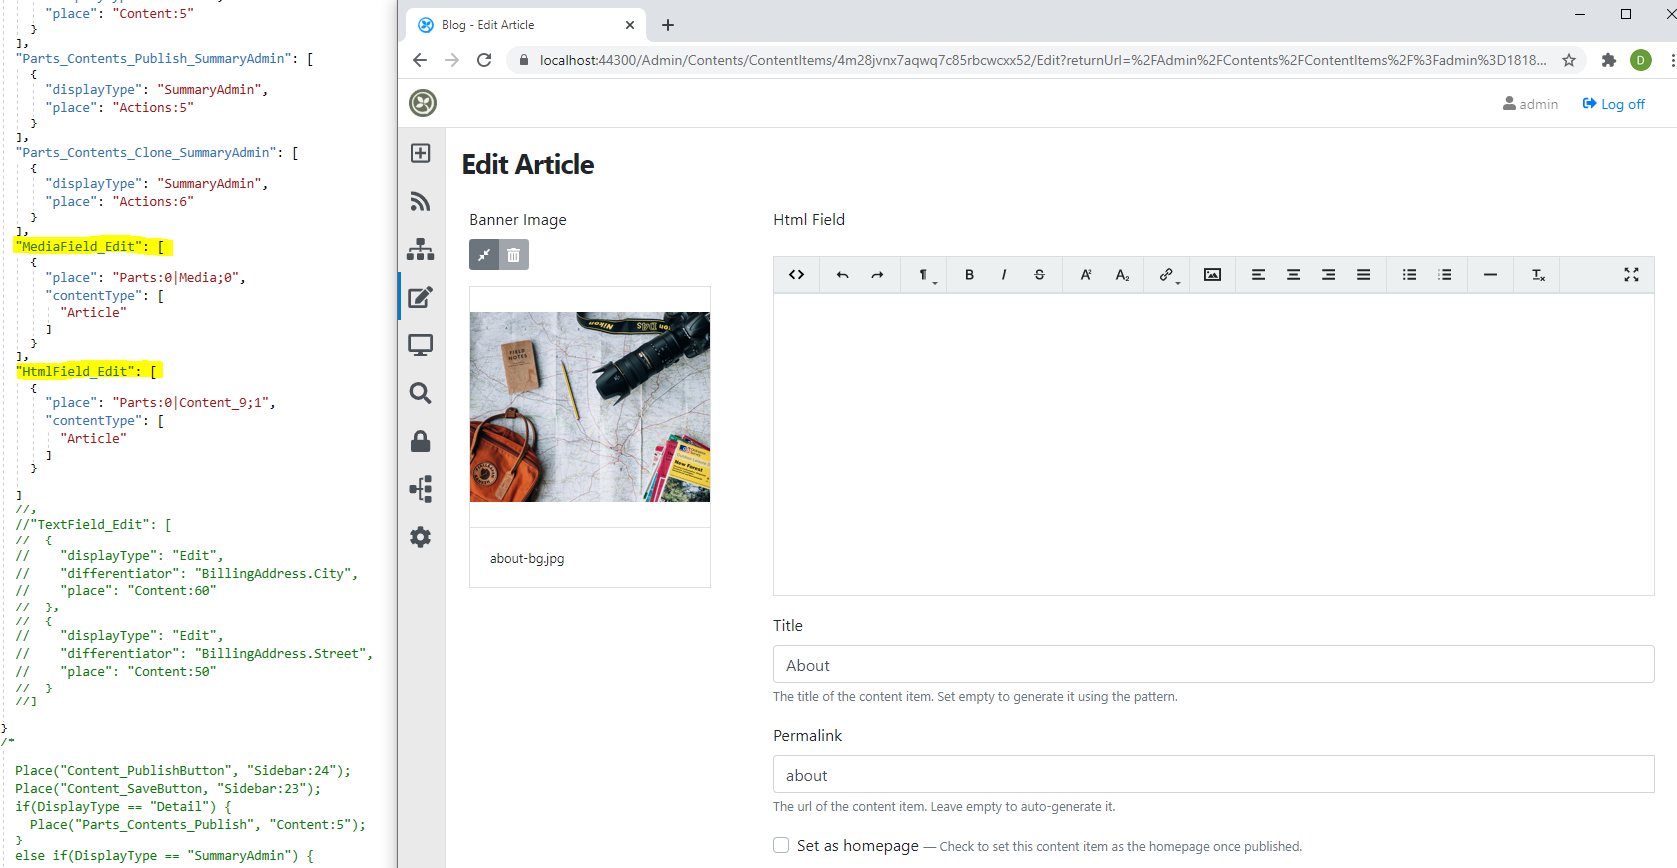Focus the Title input field
Screen dimensions: 1677x868
pos(1213,664)
